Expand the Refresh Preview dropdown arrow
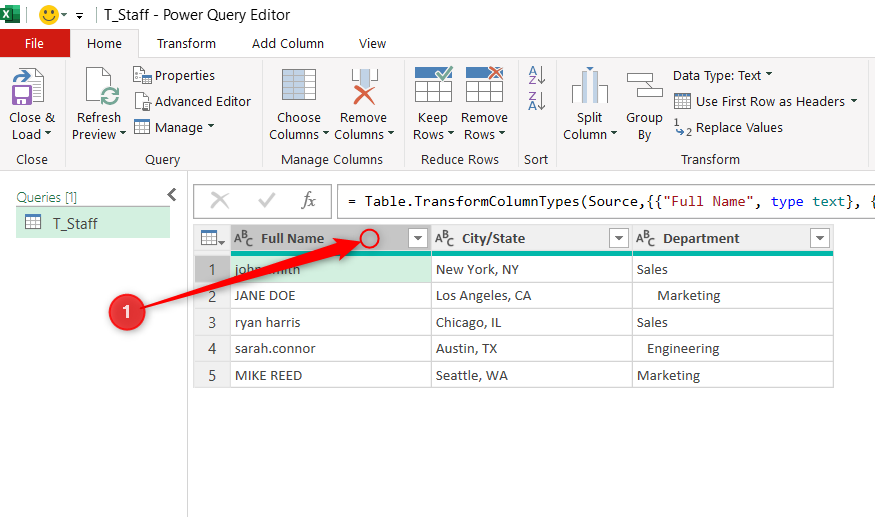 coord(123,133)
